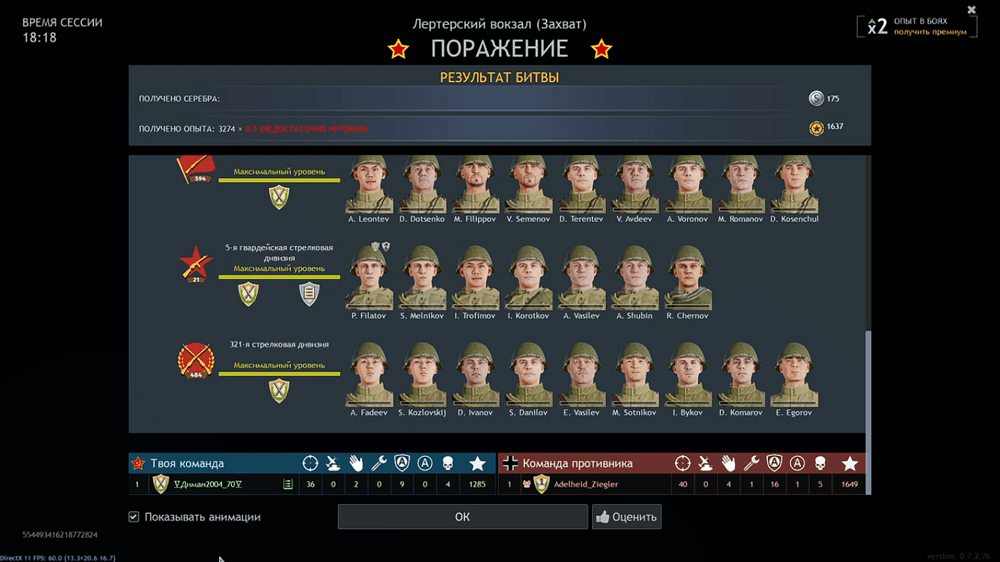Click the gold experience star icon showing 1637
Viewport: 1000px width, 562px height.
tap(816, 128)
